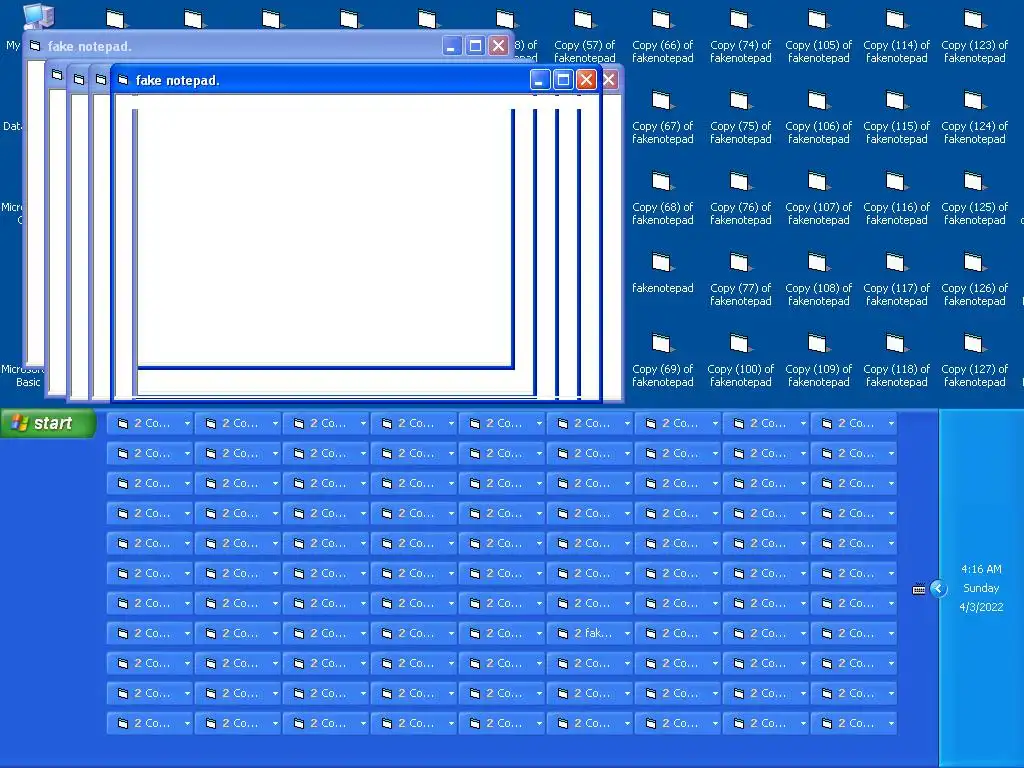The height and width of the screenshot is (768, 1024).
Task: Minimize the front active fake notepad window
Action: [539, 80]
